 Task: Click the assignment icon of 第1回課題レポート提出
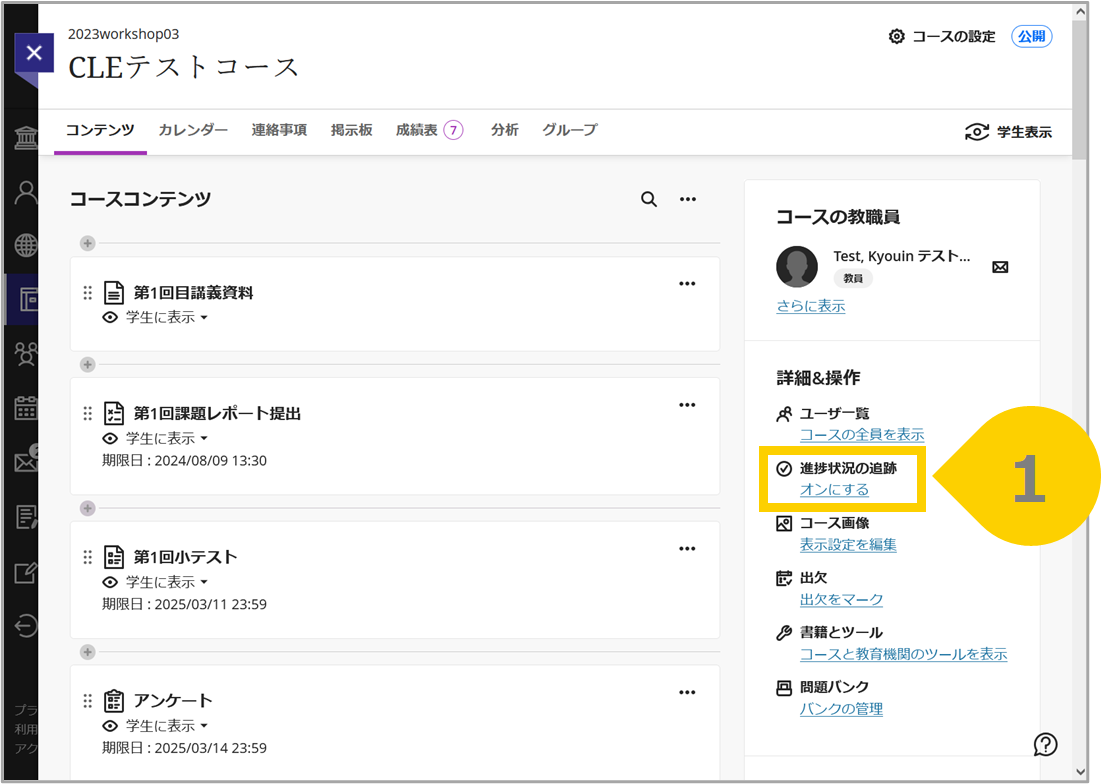pyautogui.click(x=114, y=413)
